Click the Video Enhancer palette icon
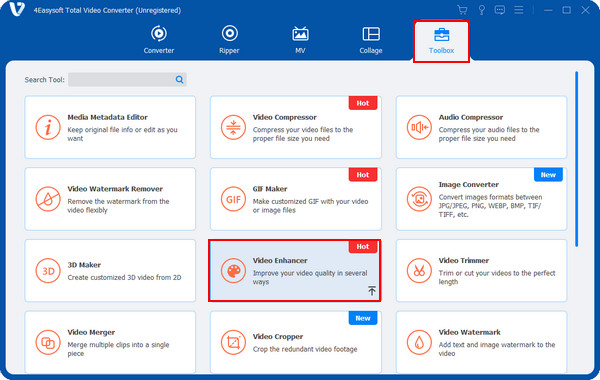 tap(233, 271)
